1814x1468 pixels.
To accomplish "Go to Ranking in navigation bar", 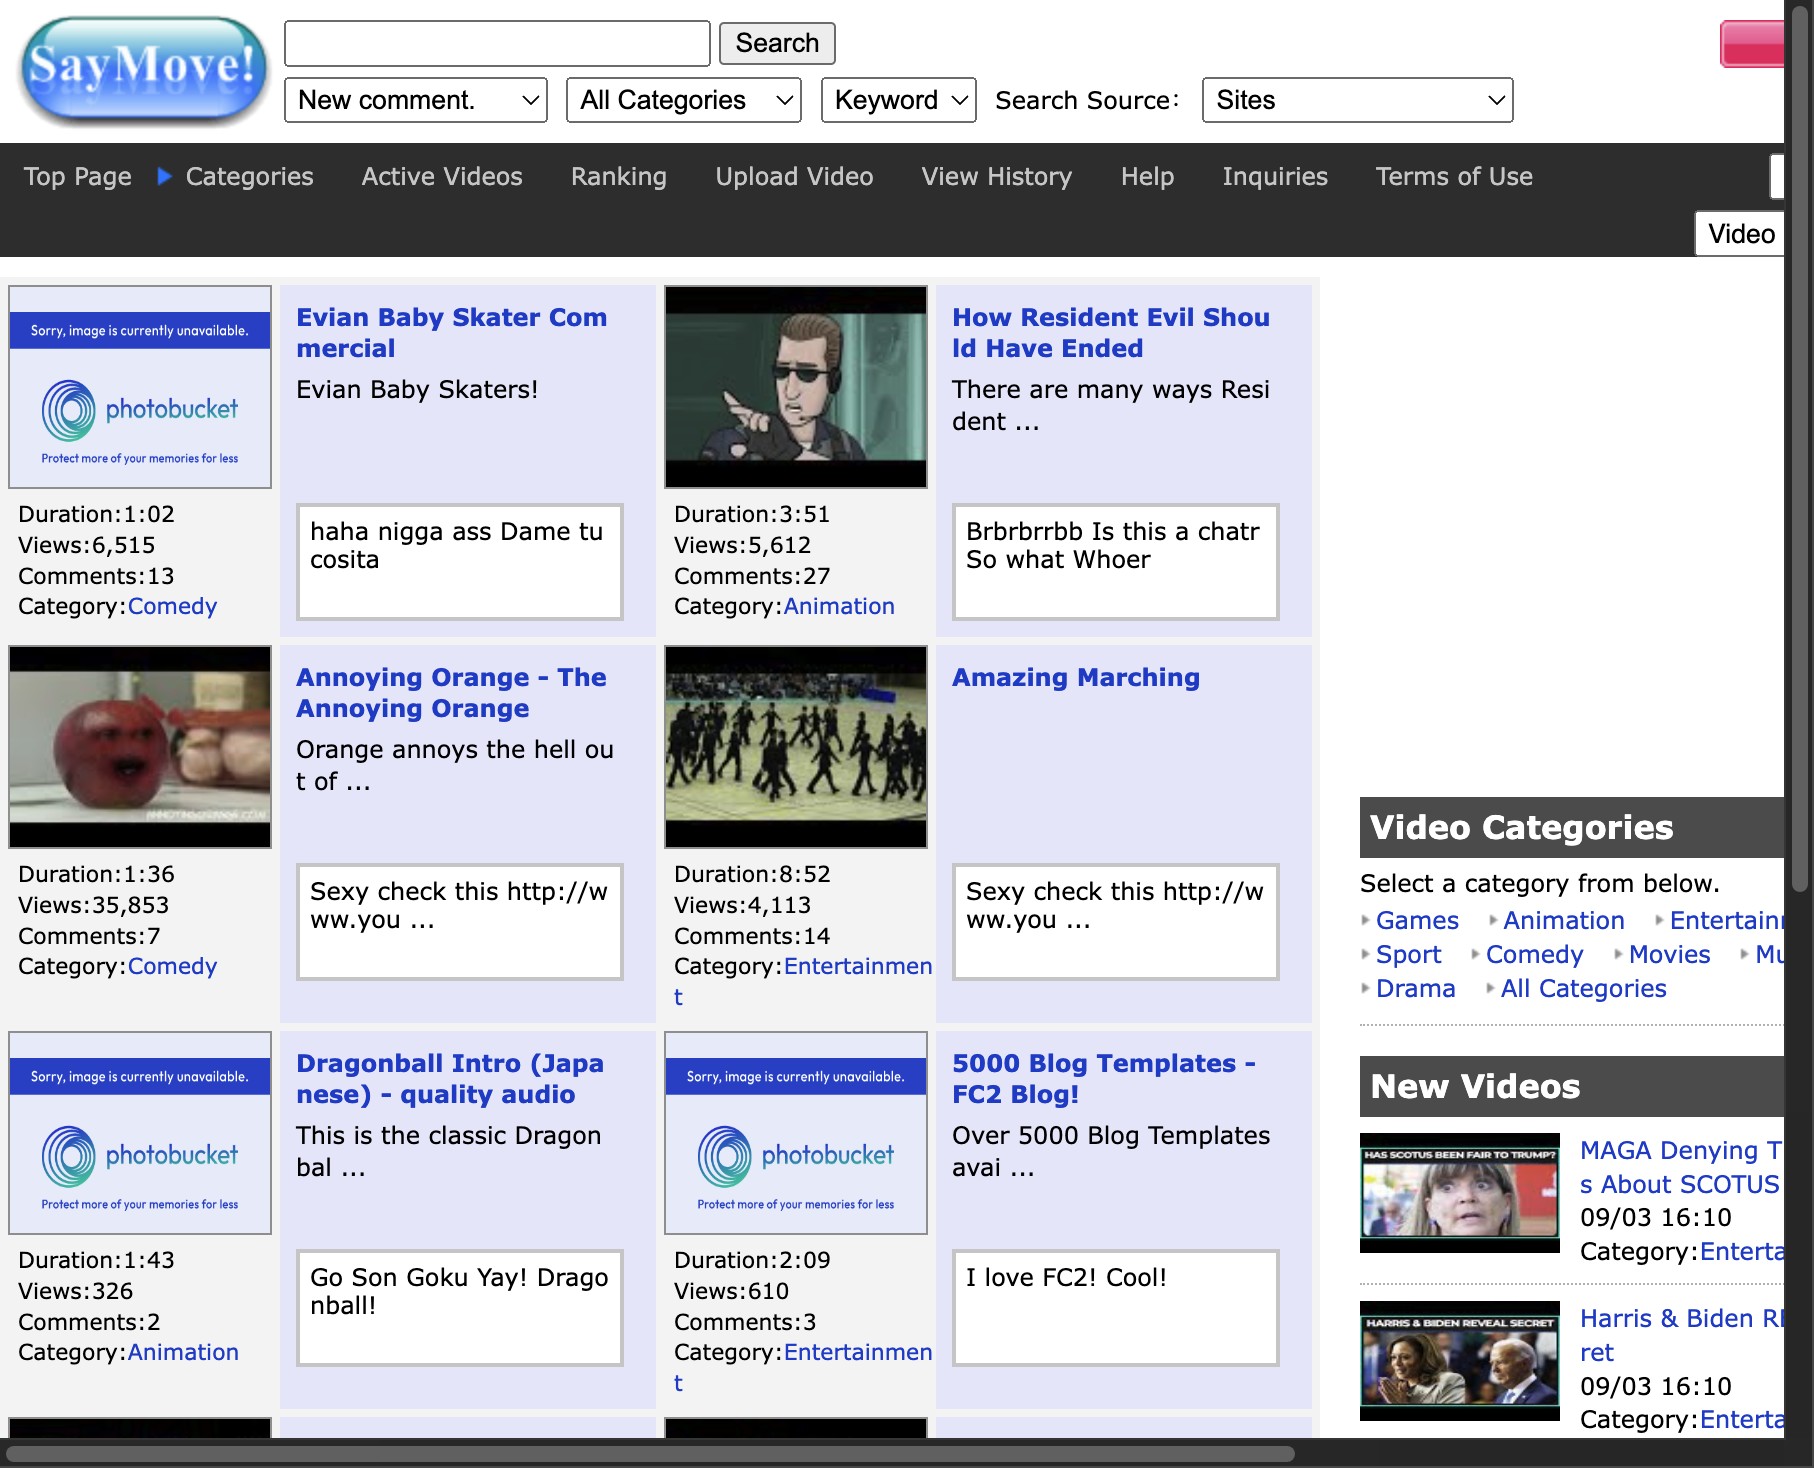I will click(x=618, y=177).
